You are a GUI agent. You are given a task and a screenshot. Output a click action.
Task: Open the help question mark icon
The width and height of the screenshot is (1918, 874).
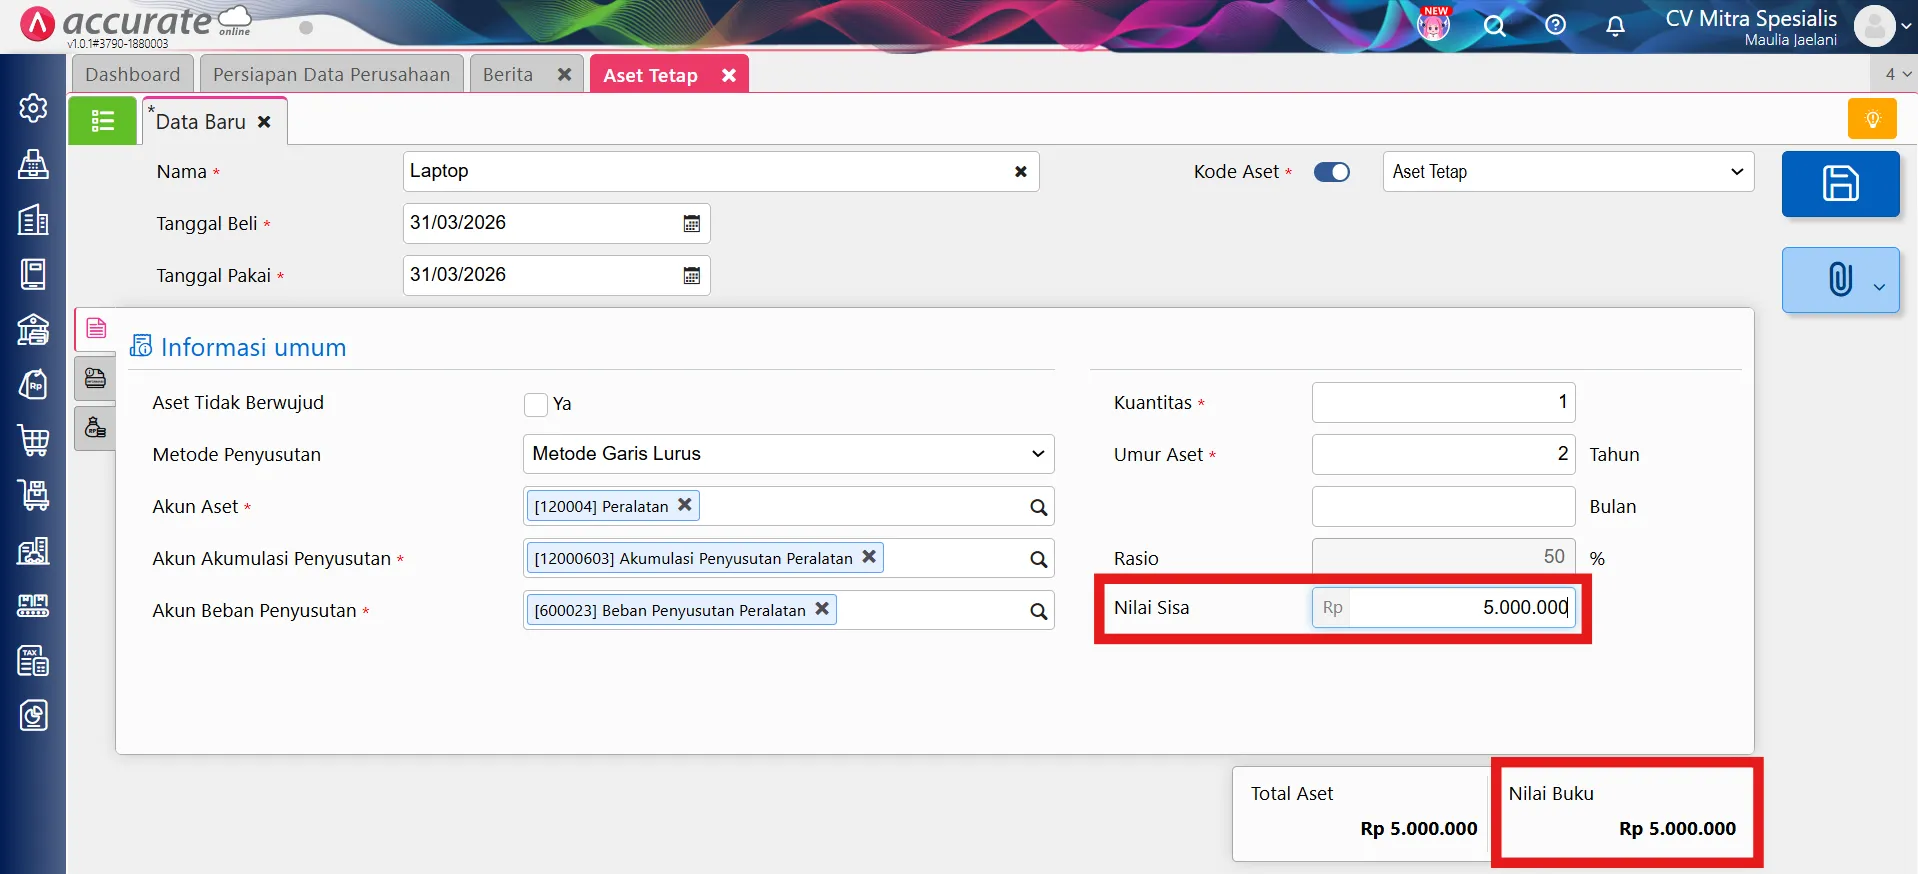point(1555,25)
